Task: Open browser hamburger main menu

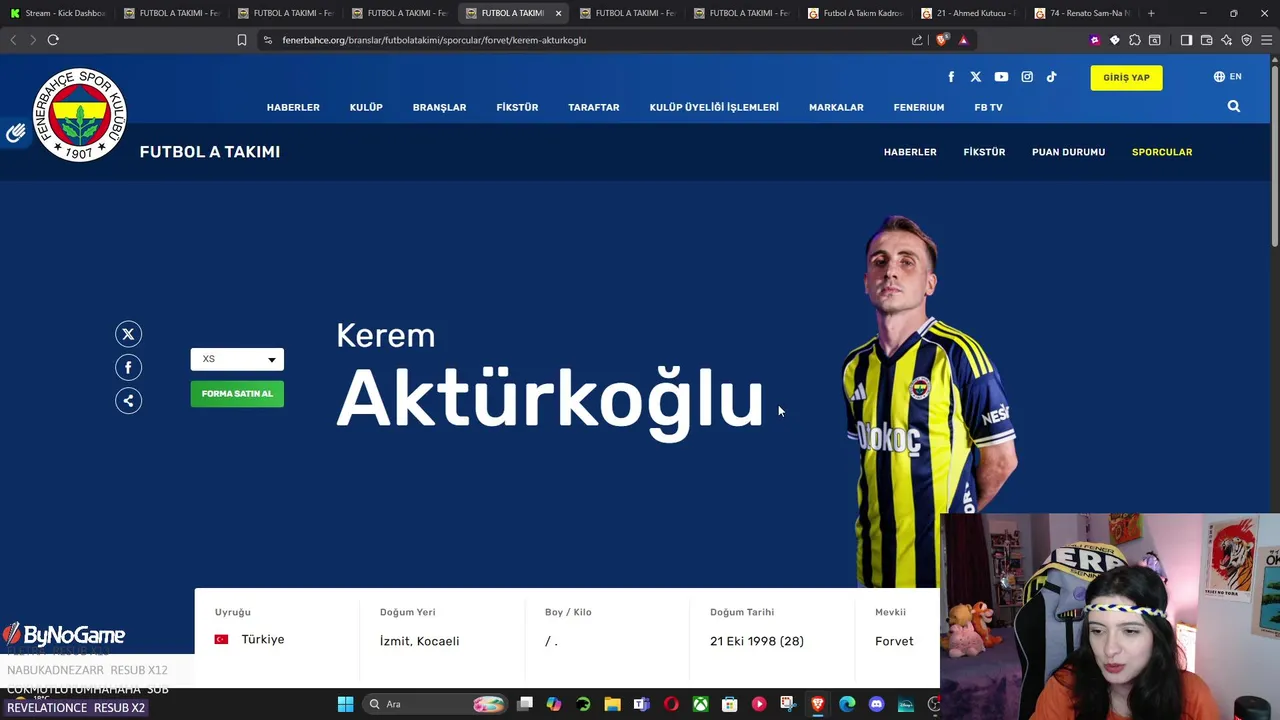Action: pos(1267,40)
